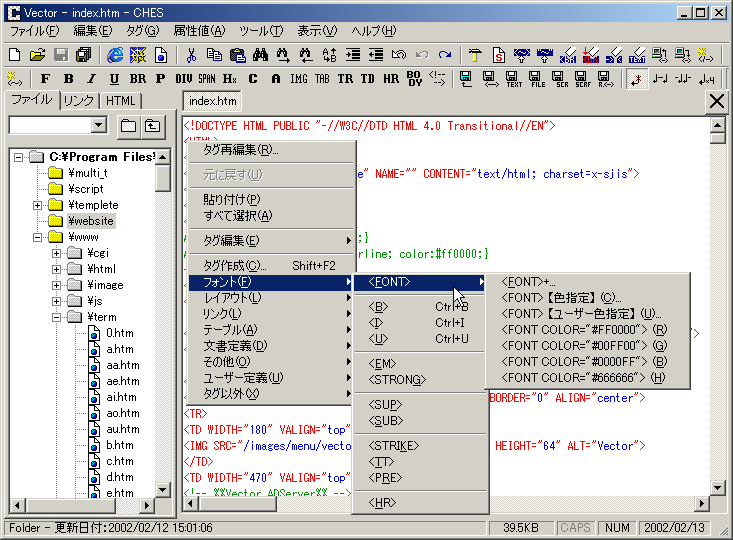
Task: Choose <PRE> from font submenu
Action: [420, 477]
